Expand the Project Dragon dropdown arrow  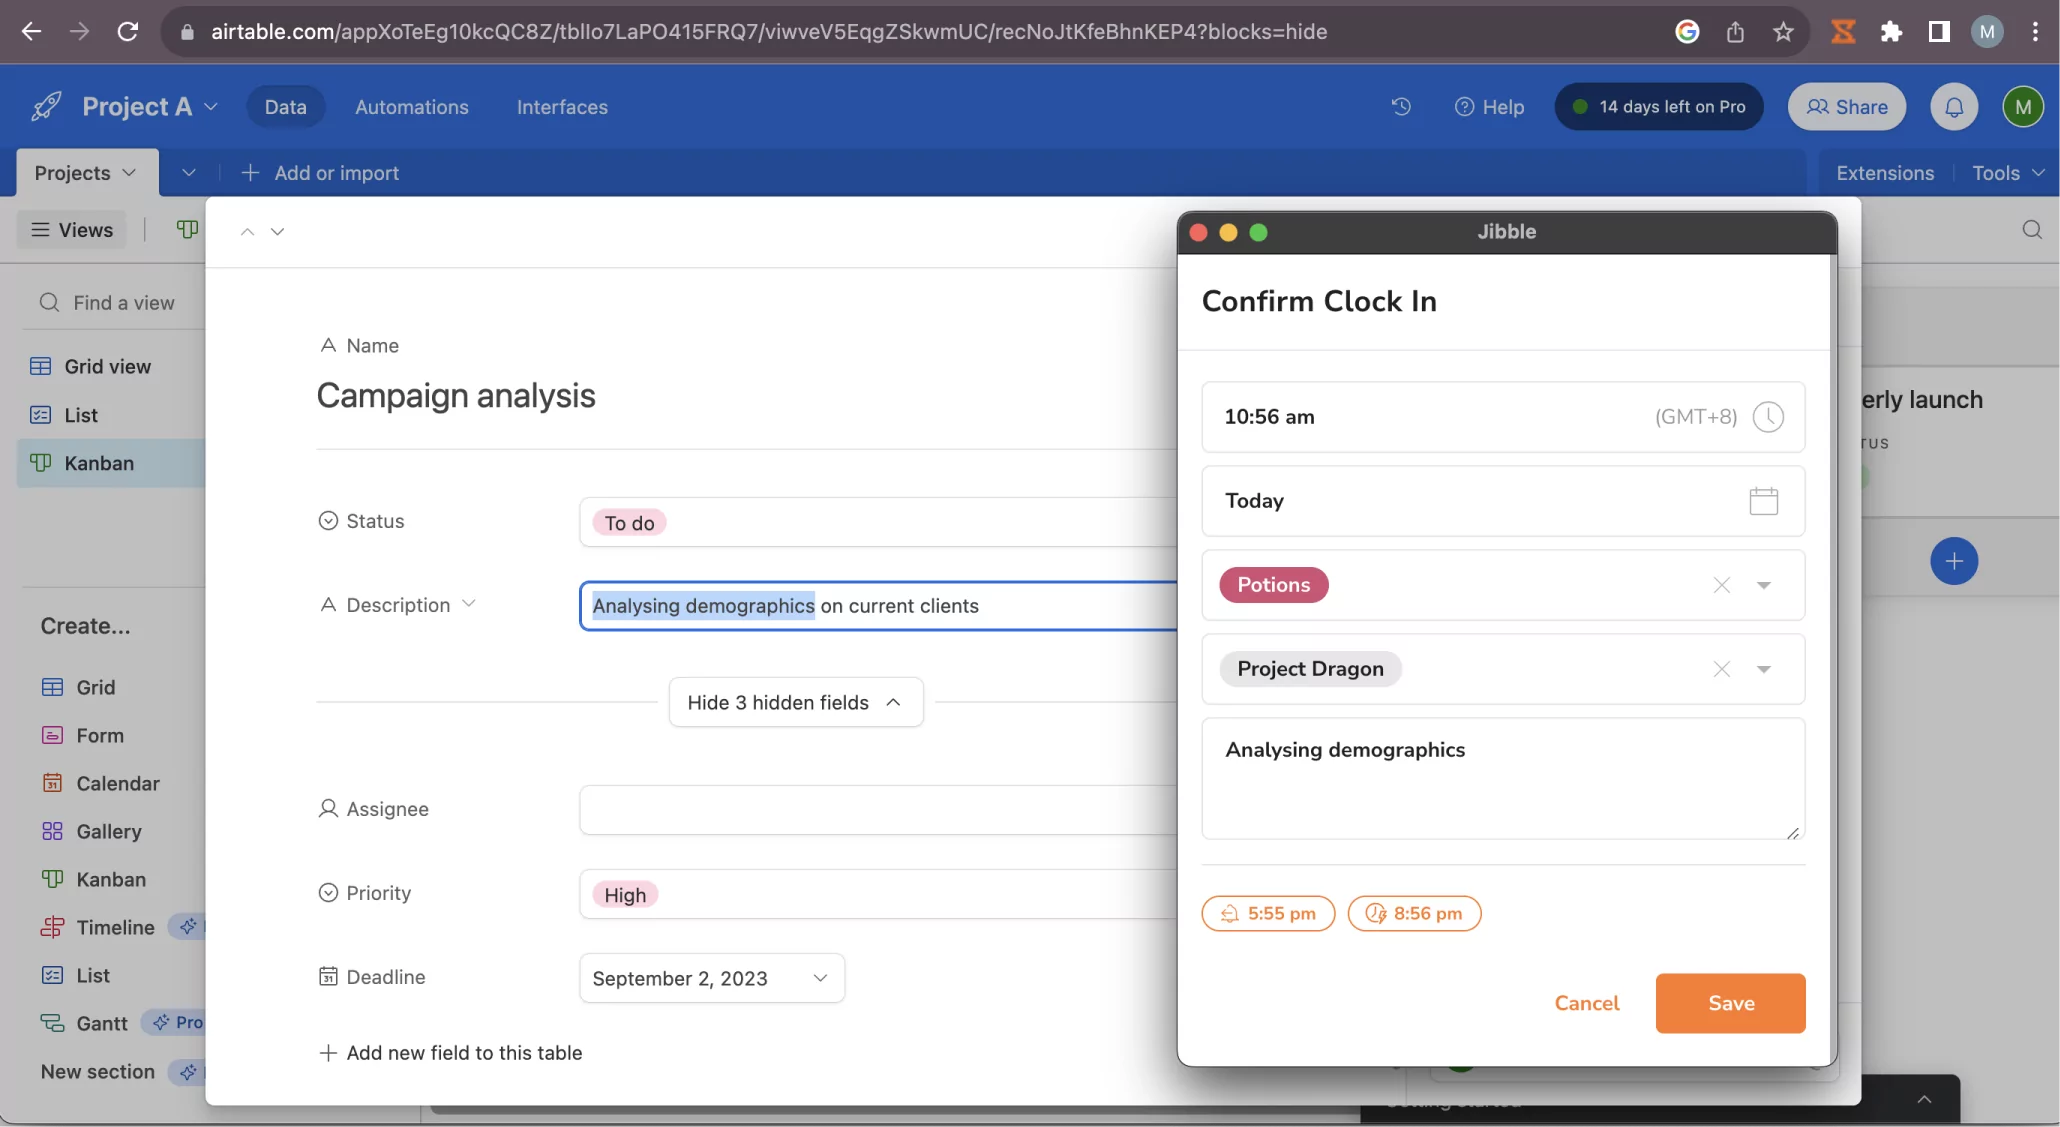[1764, 669]
